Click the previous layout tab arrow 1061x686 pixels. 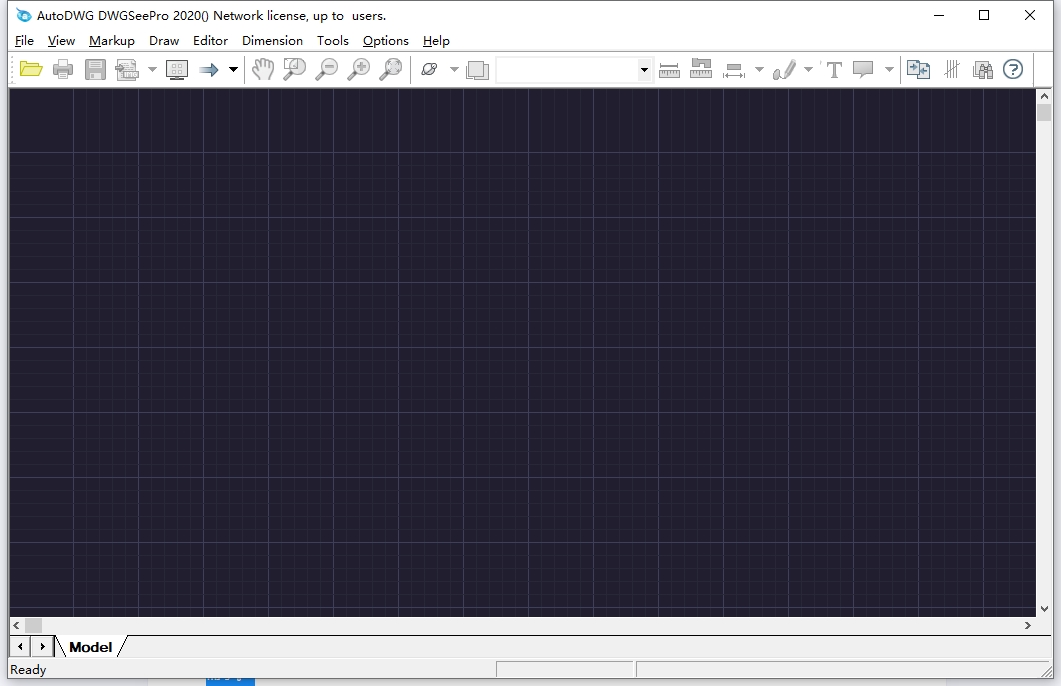(x=20, y=647)
